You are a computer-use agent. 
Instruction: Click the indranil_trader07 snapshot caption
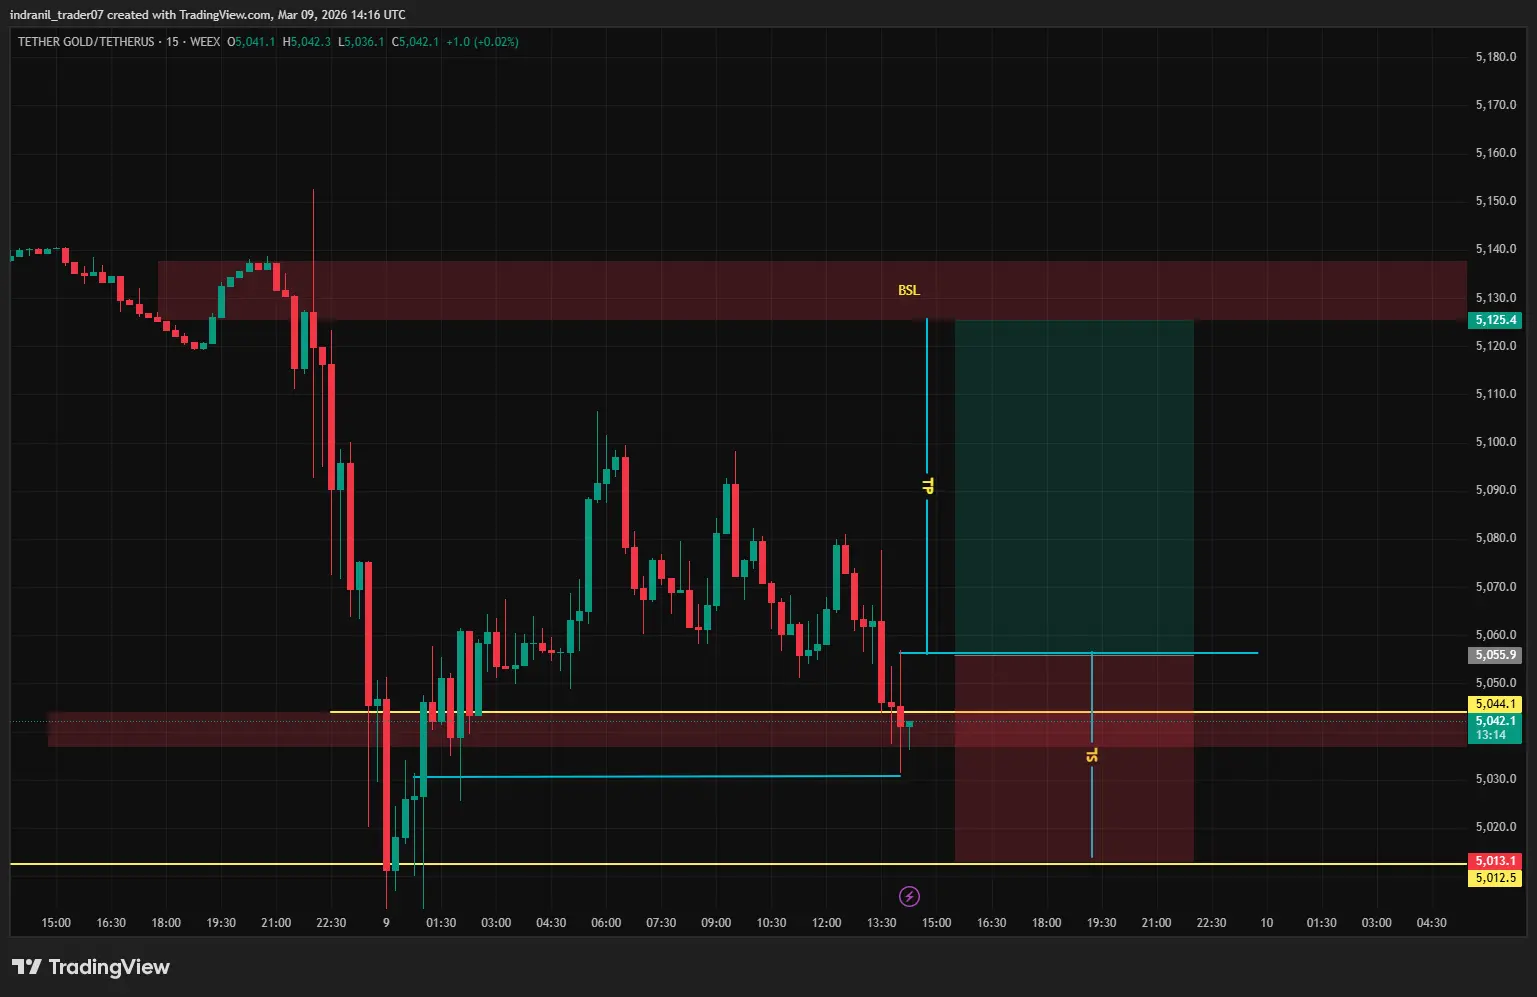[x=207, y=15]
